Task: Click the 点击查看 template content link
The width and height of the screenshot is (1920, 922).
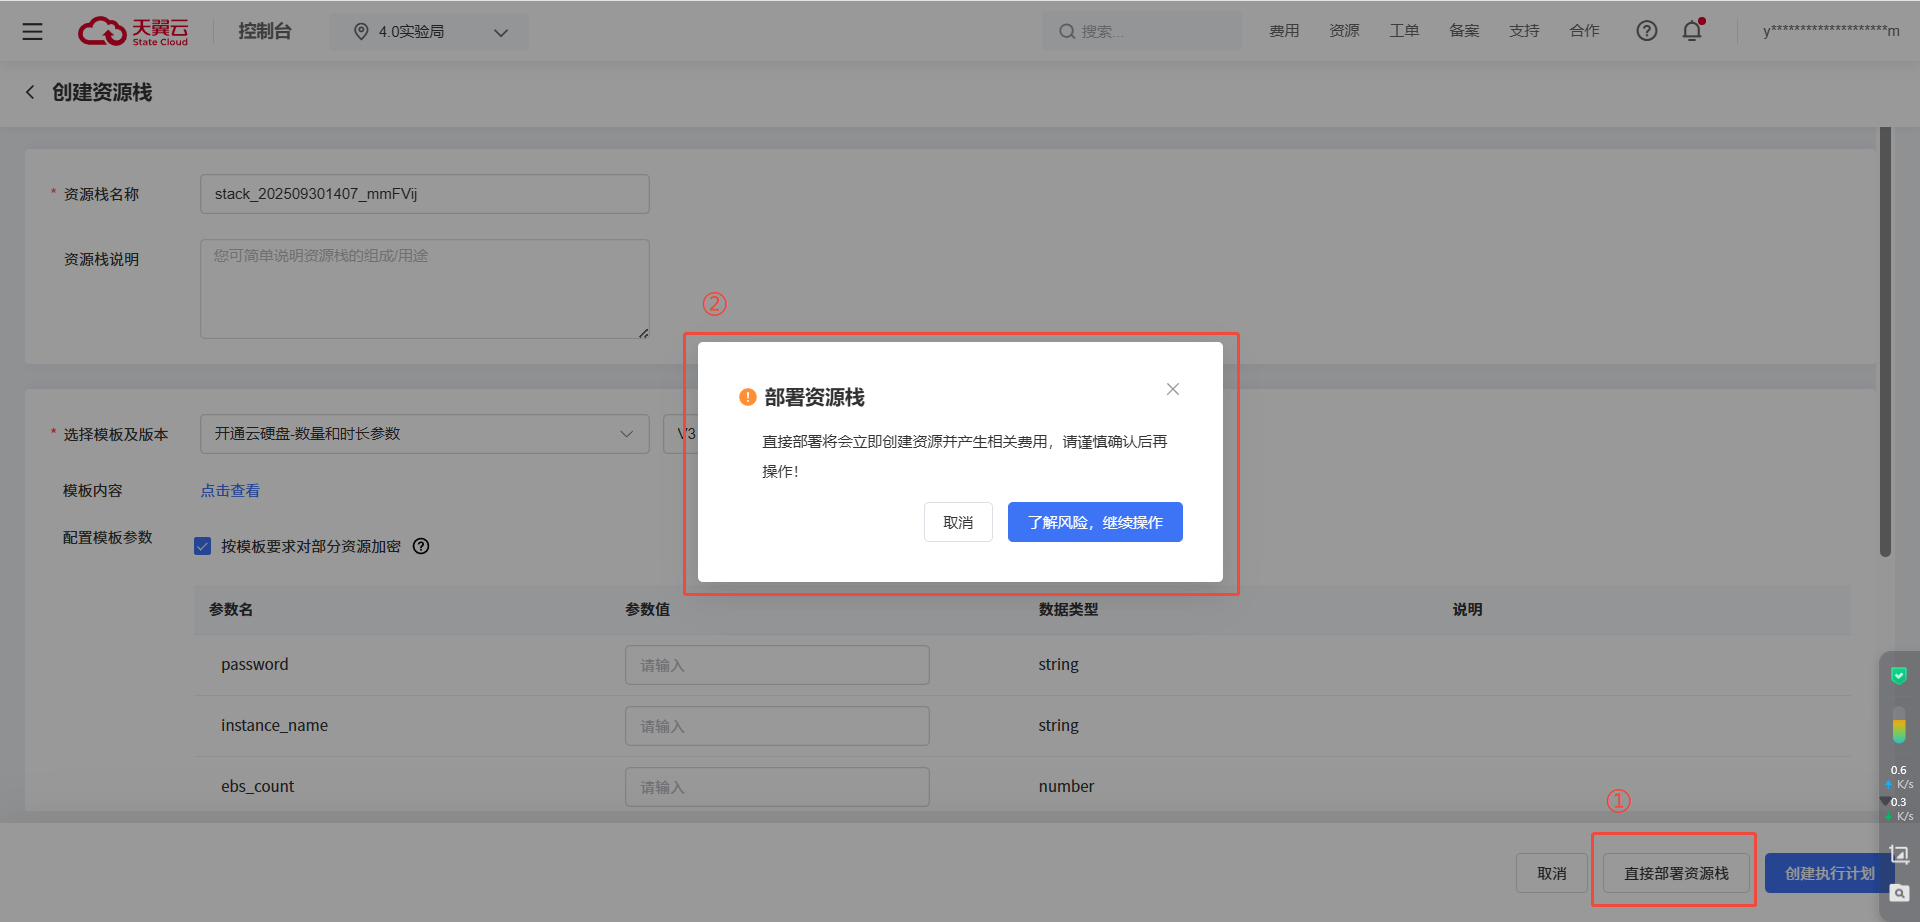Action: 230,490
